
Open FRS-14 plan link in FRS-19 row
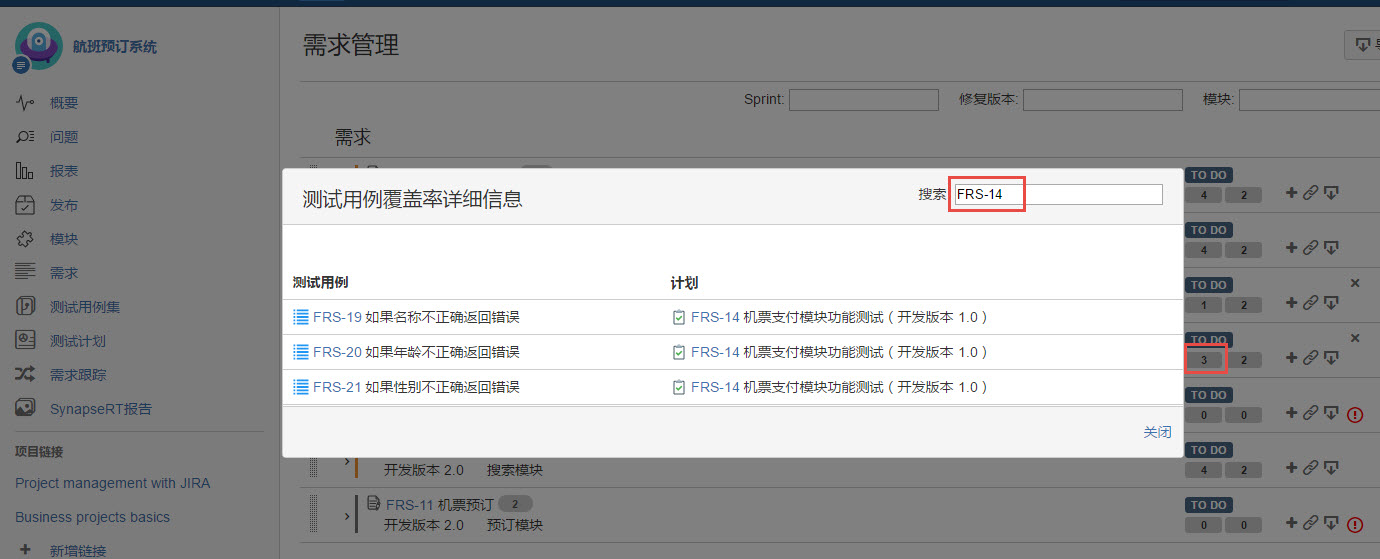[x=715, y=317]
